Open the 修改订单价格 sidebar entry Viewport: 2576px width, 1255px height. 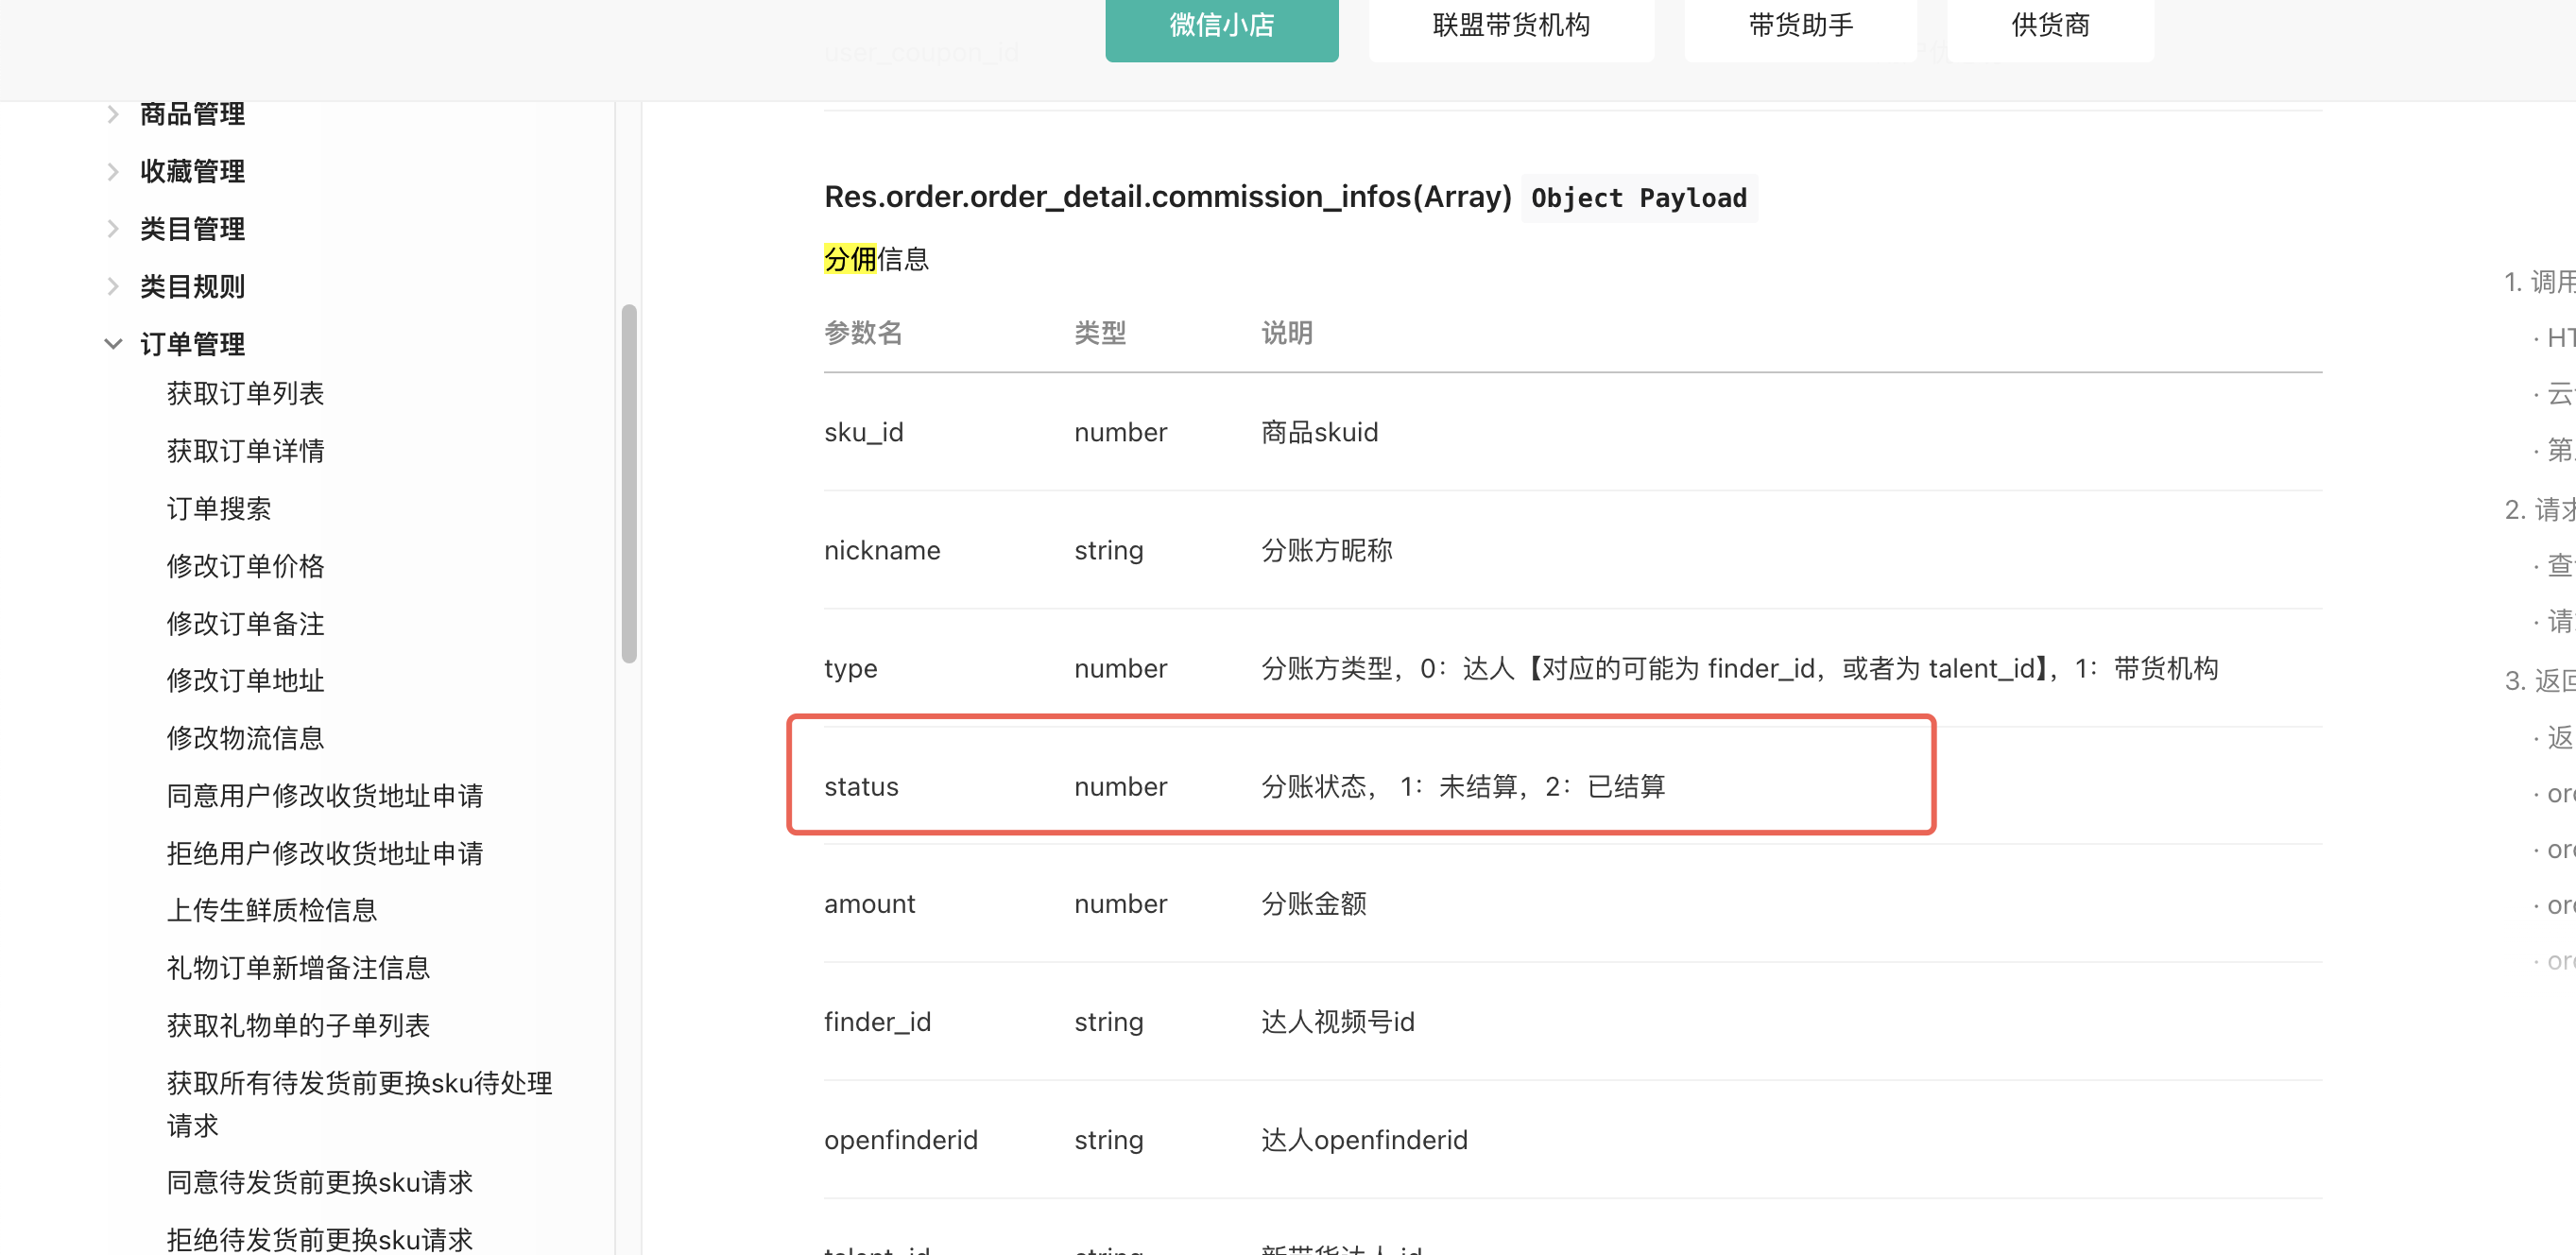tap(245, 566)
